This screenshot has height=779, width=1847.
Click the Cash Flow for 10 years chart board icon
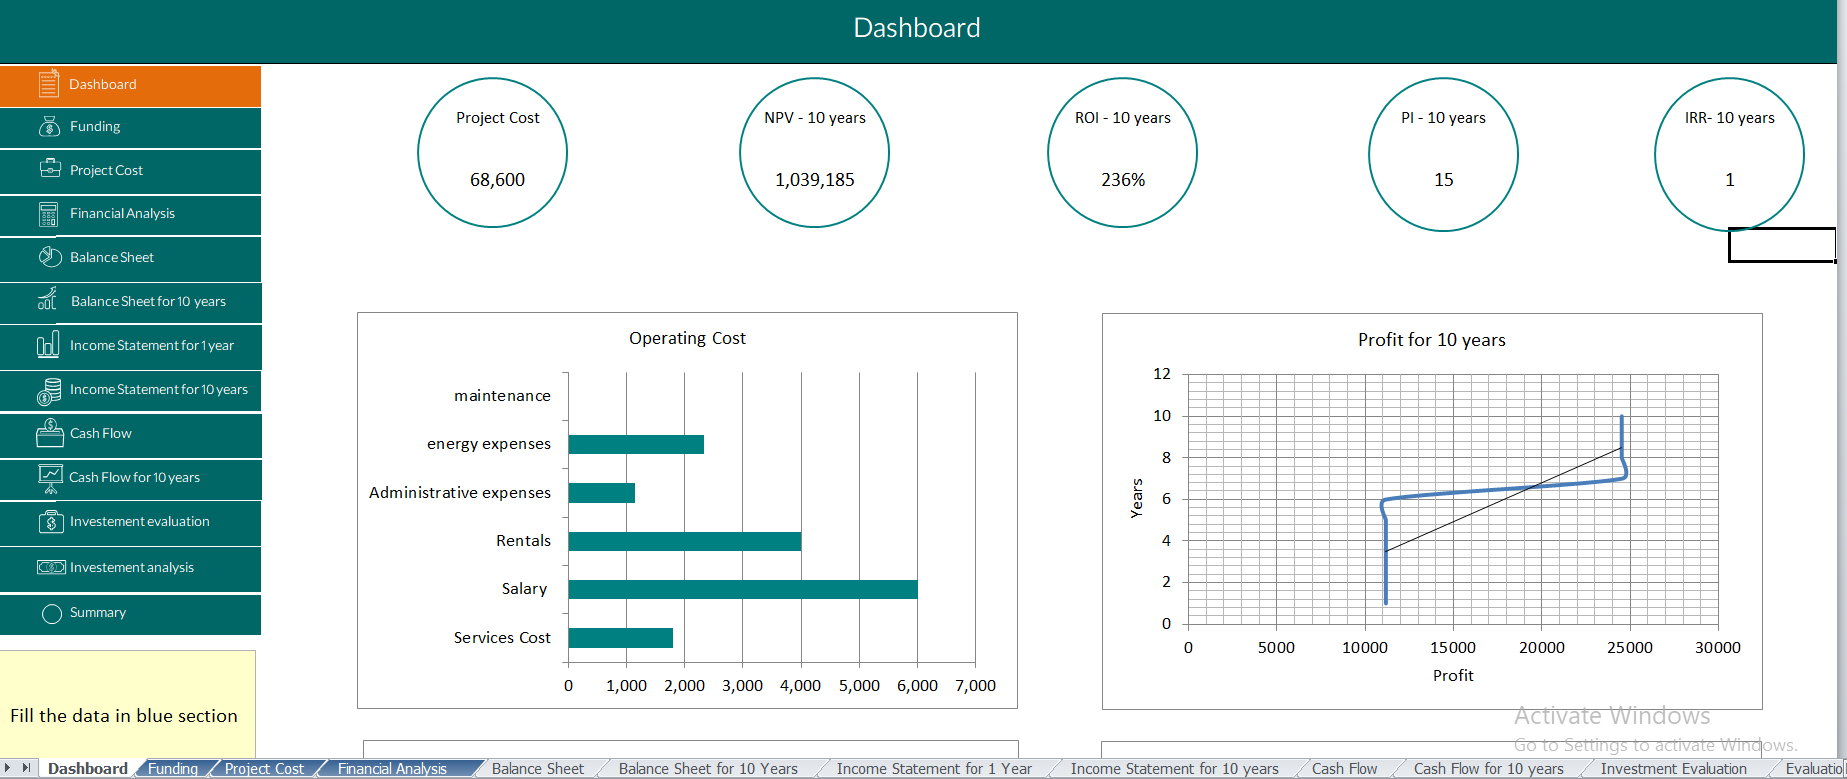pos(50,478)
